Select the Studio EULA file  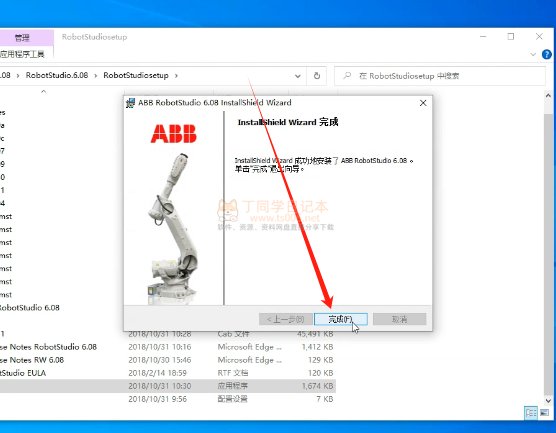(23, 373)
